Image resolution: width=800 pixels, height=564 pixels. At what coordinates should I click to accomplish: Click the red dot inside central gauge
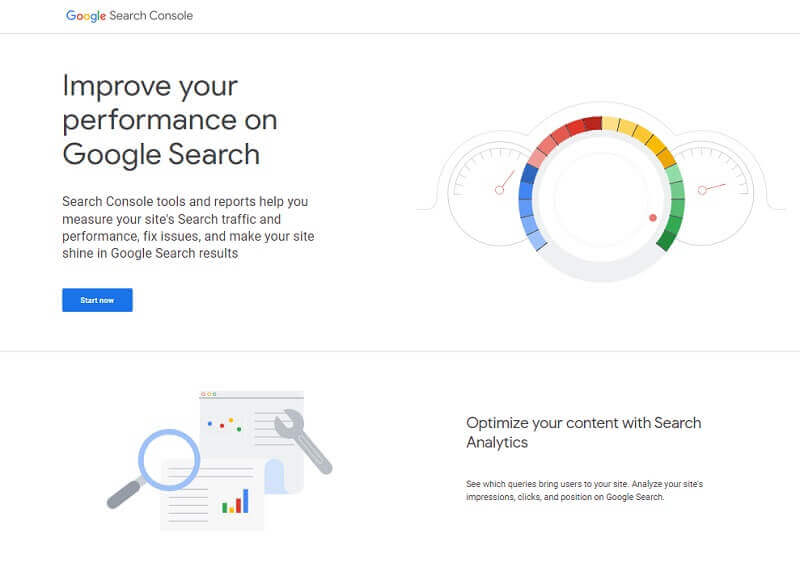tap(653, 218)
